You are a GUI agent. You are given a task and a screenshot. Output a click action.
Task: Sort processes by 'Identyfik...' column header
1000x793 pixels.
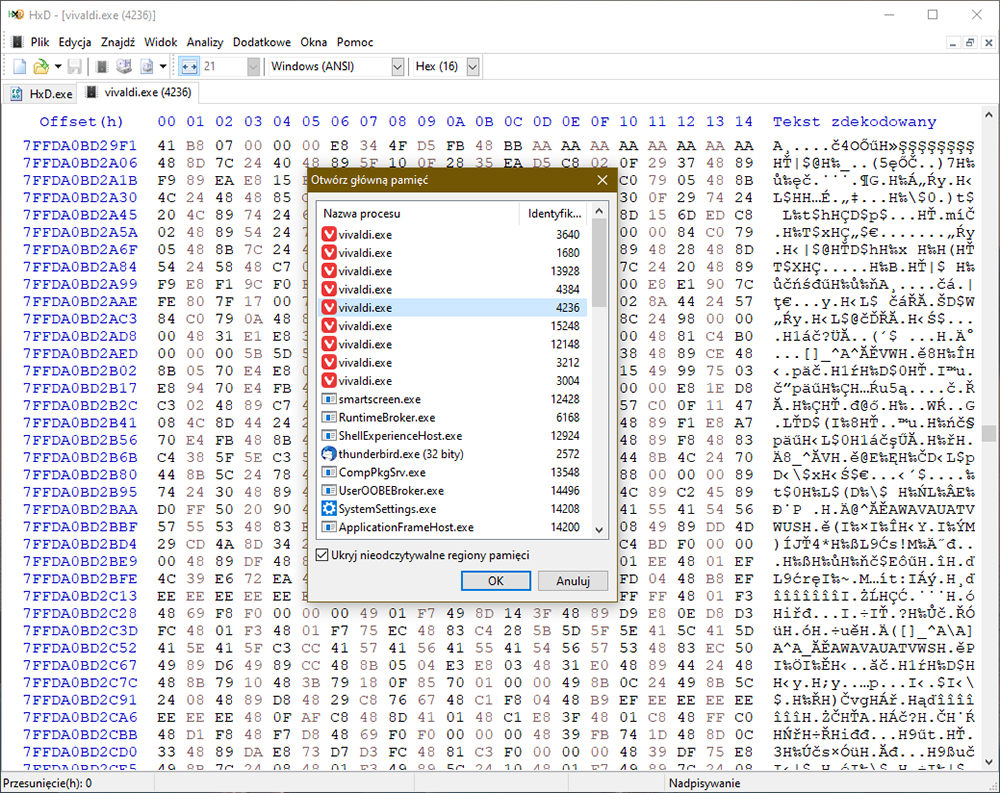(x=555, y=213)
